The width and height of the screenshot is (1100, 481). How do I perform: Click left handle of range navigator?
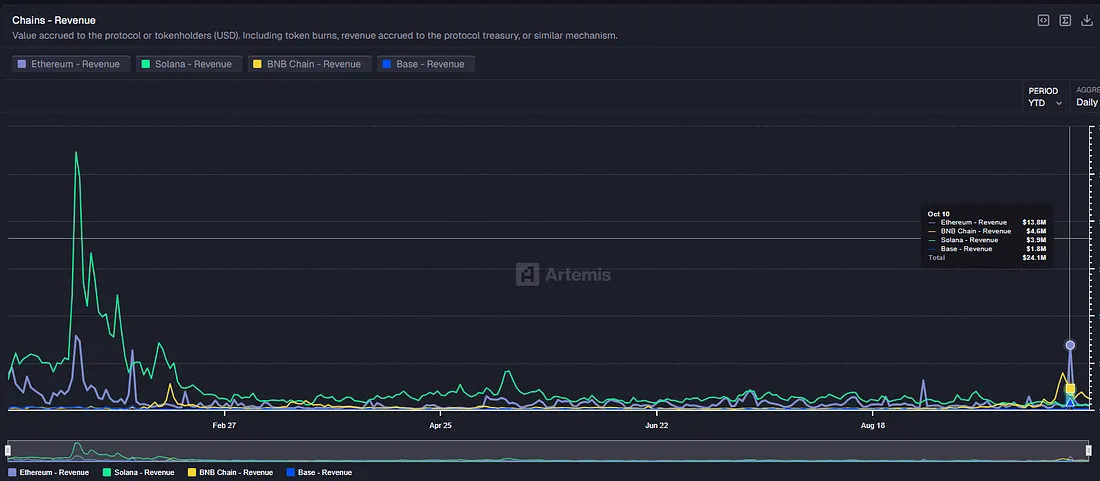click(x=9, y=451)
